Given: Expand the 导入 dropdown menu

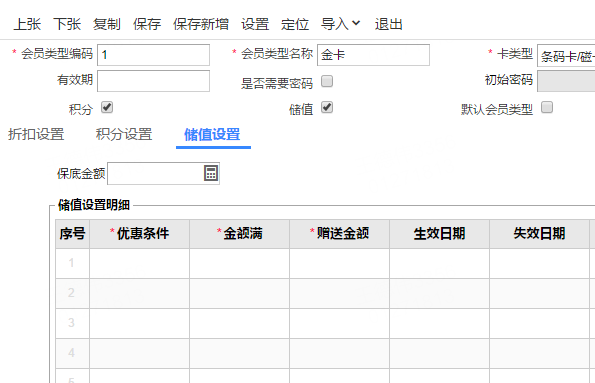Looking at the screenshot, I should (340, 24).
